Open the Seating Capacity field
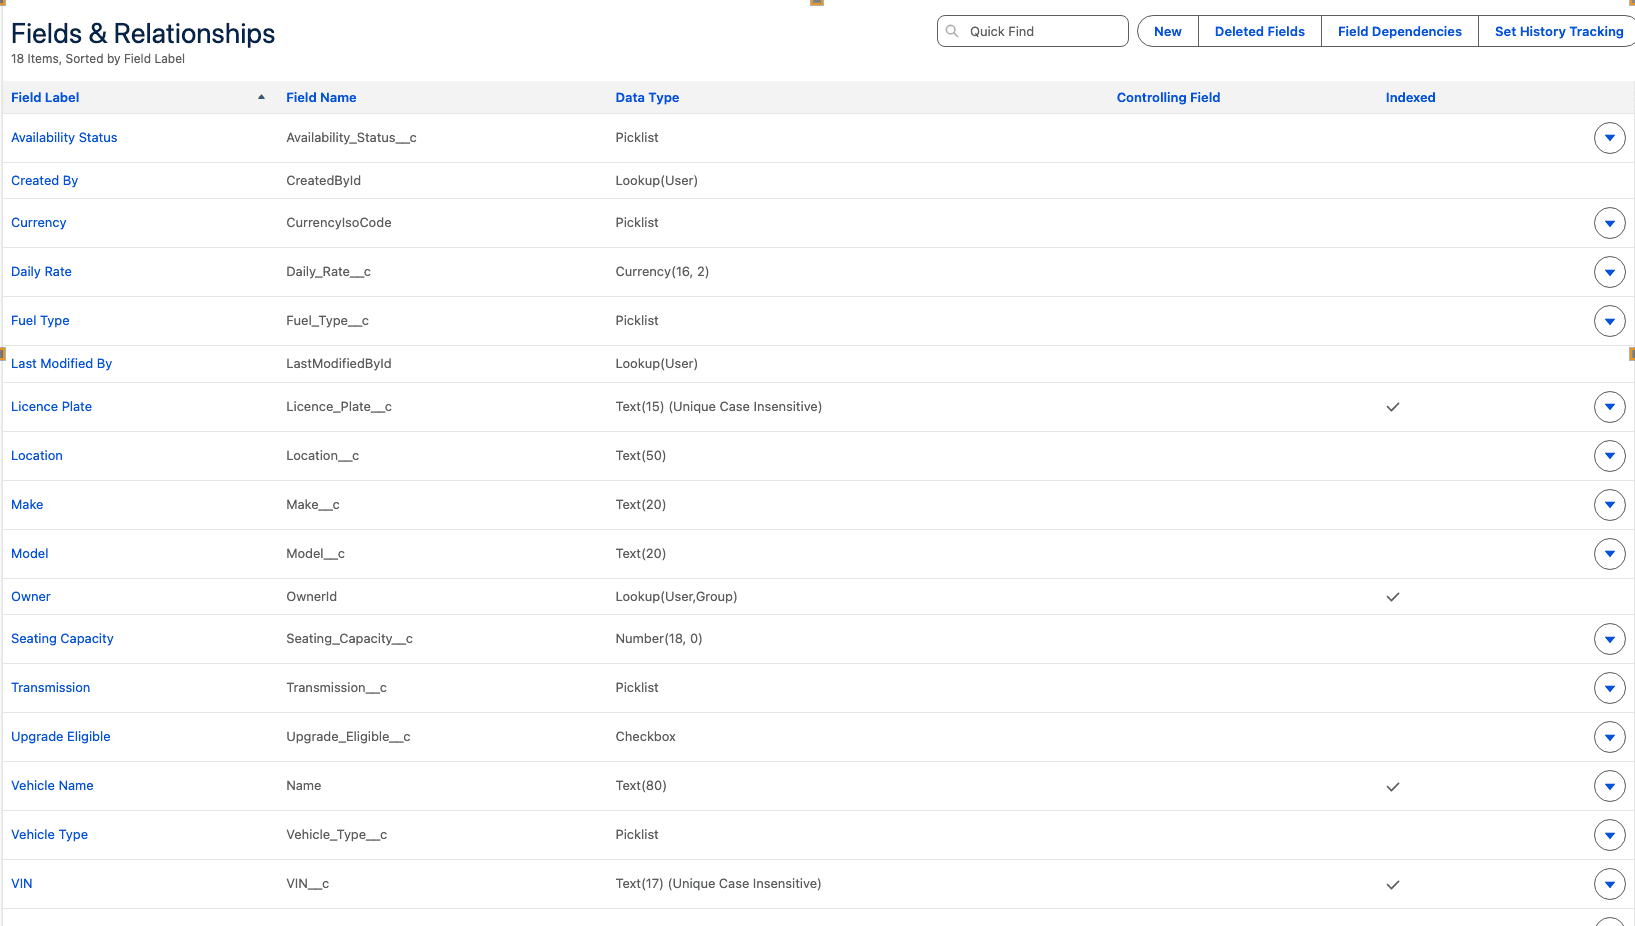 pos(62,639)
